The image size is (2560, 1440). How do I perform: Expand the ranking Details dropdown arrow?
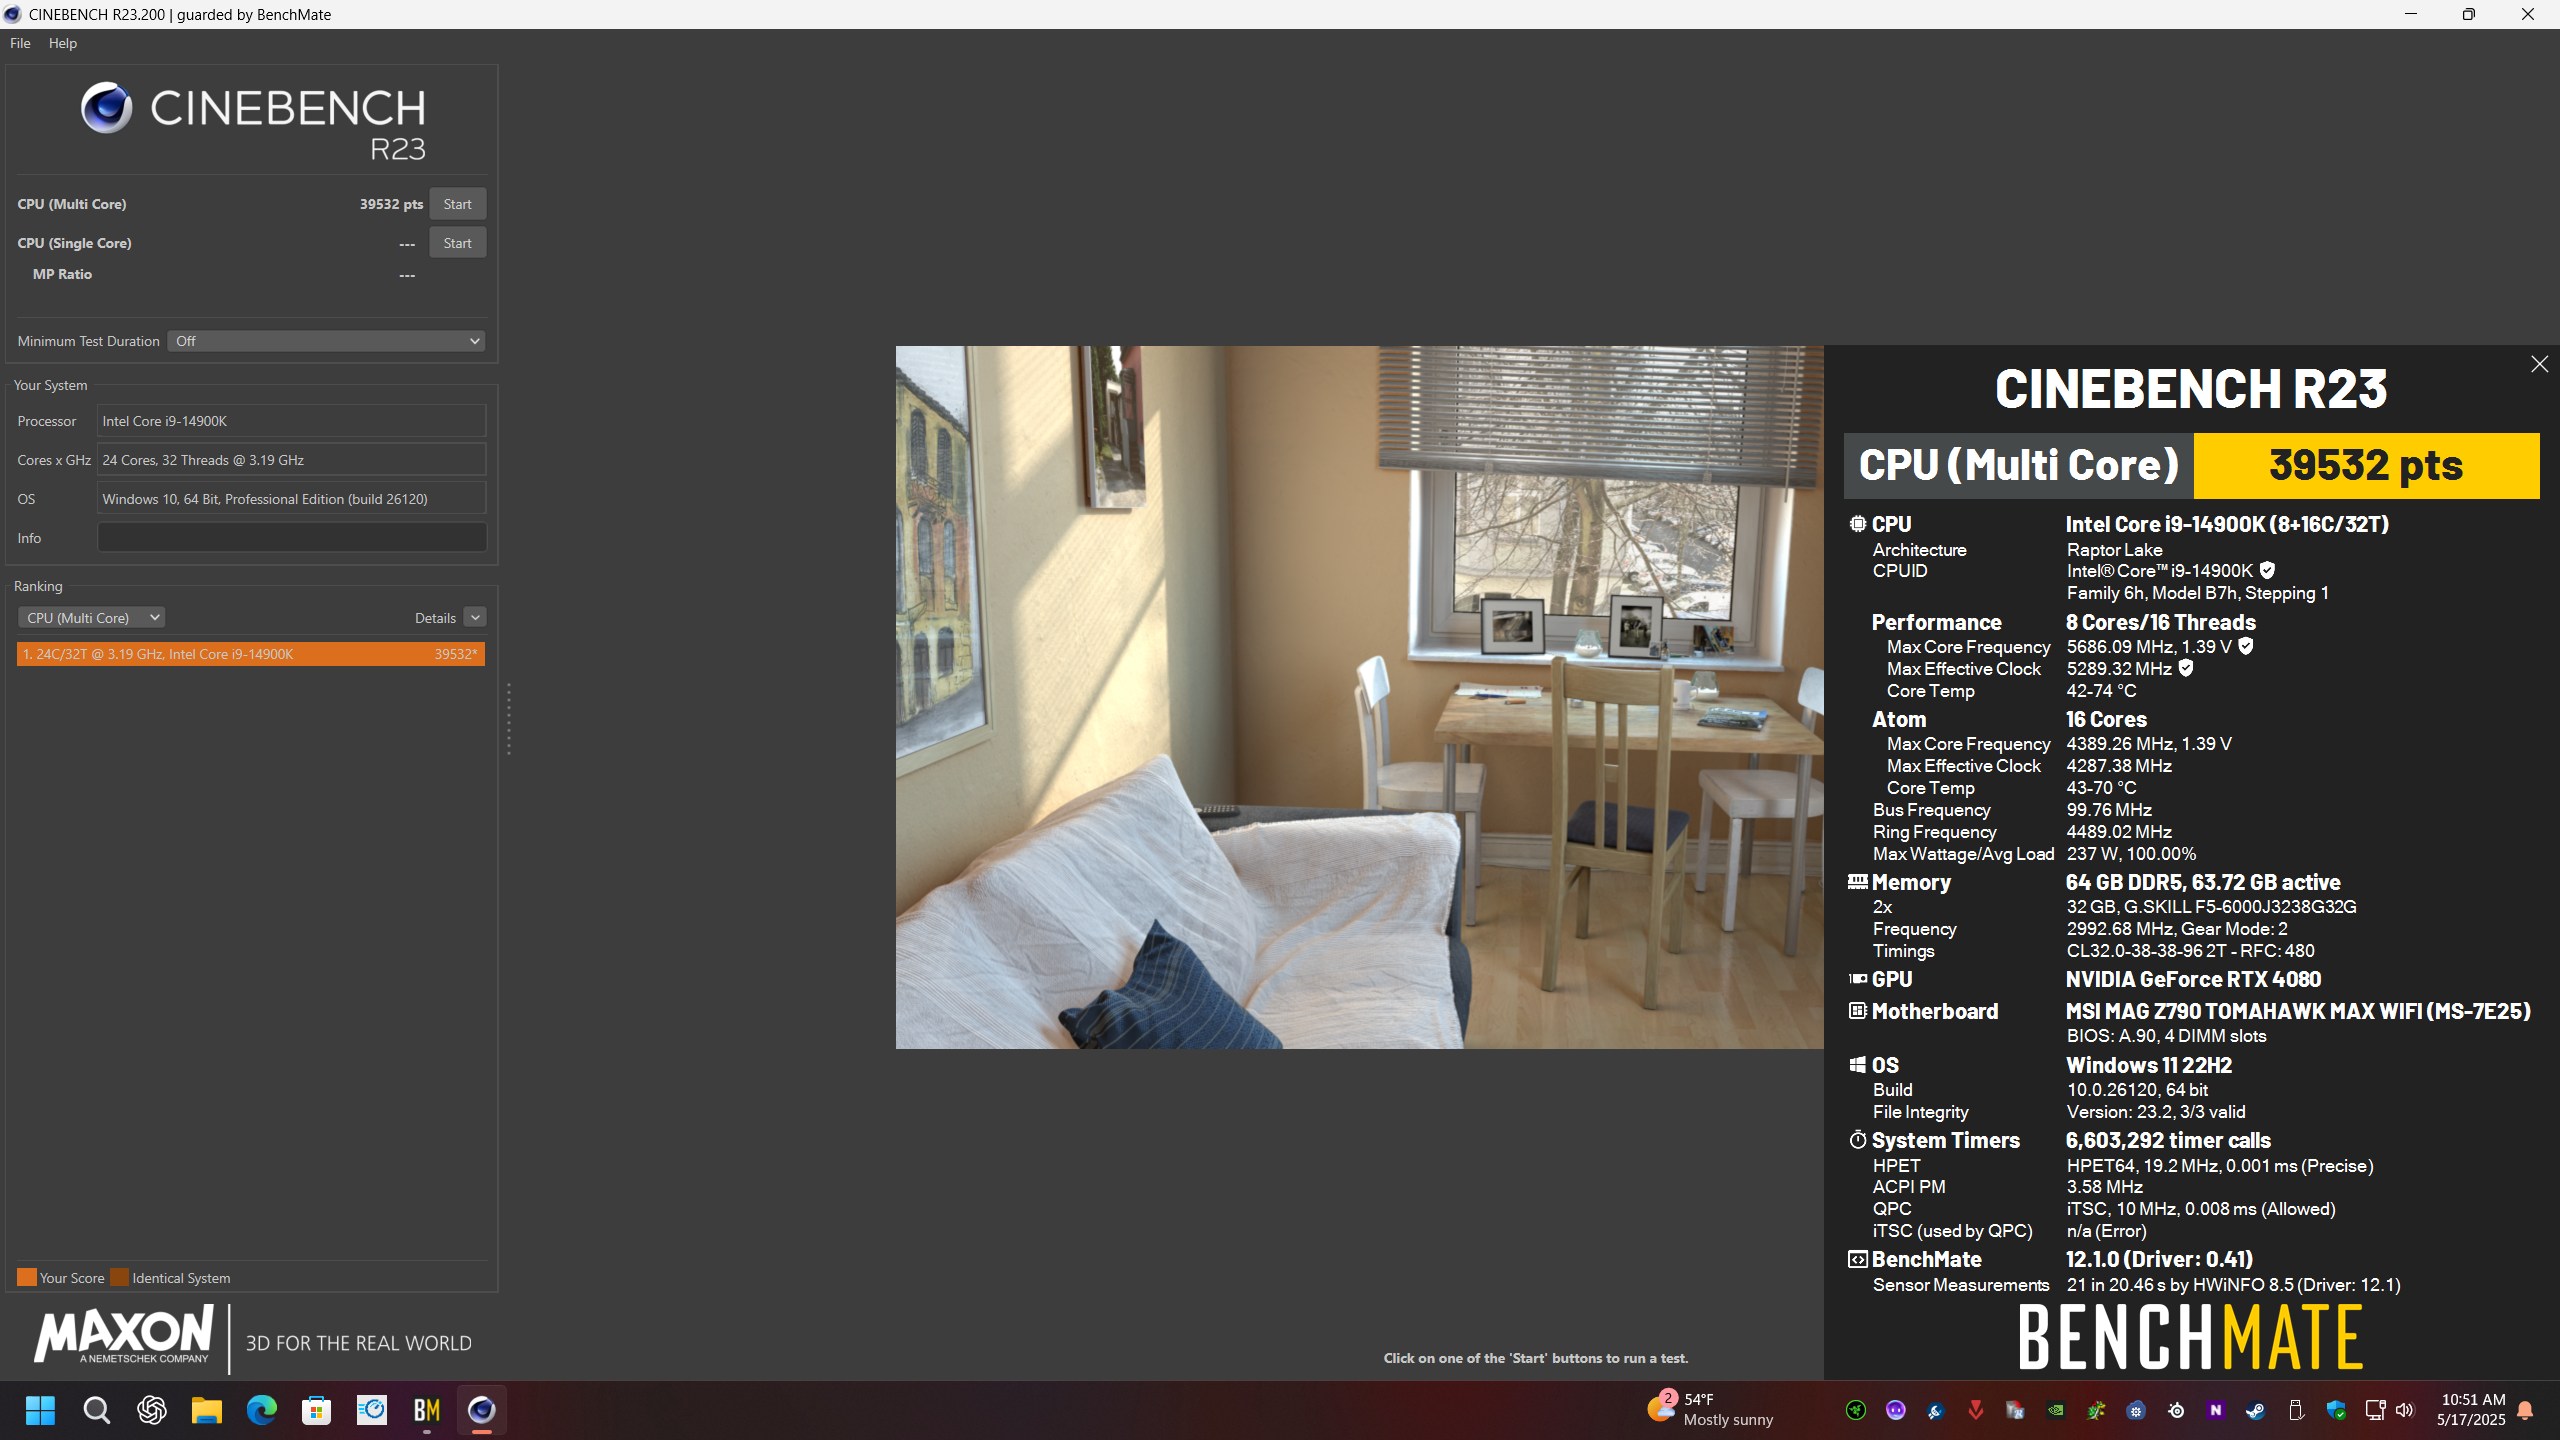(x=475, y=618)
